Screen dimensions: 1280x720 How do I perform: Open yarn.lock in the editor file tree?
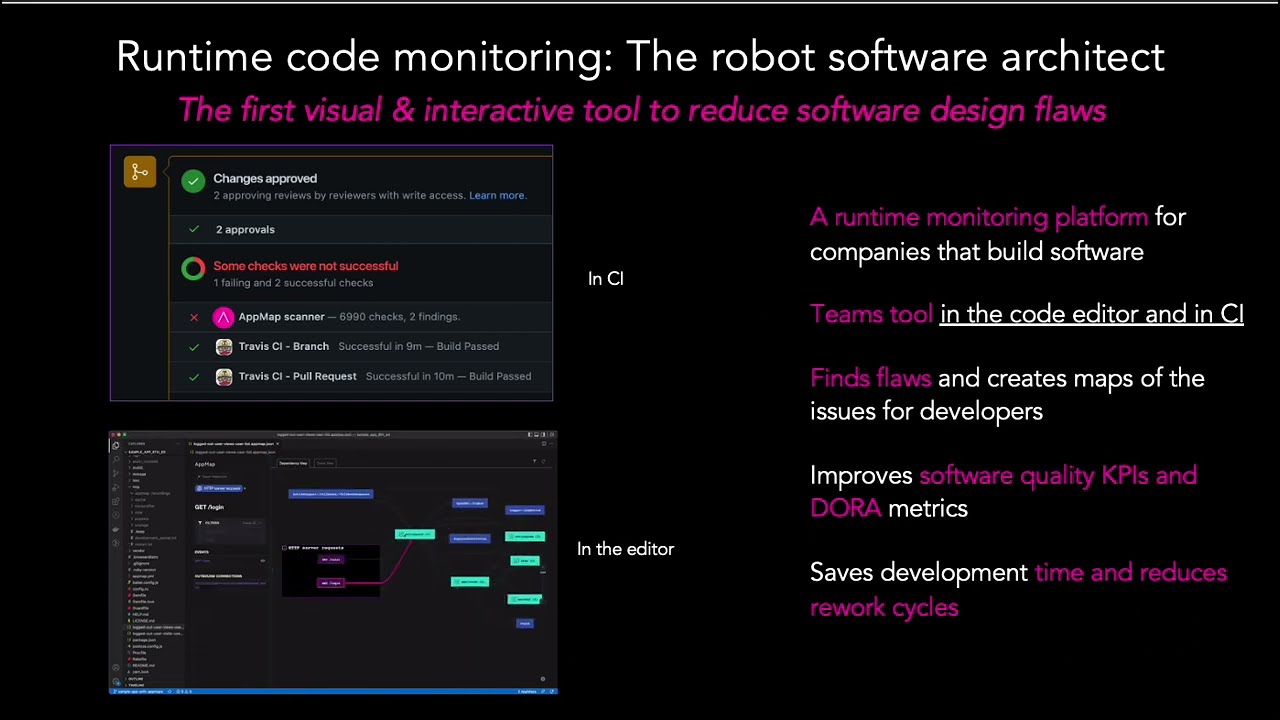(x=140, y=672)
